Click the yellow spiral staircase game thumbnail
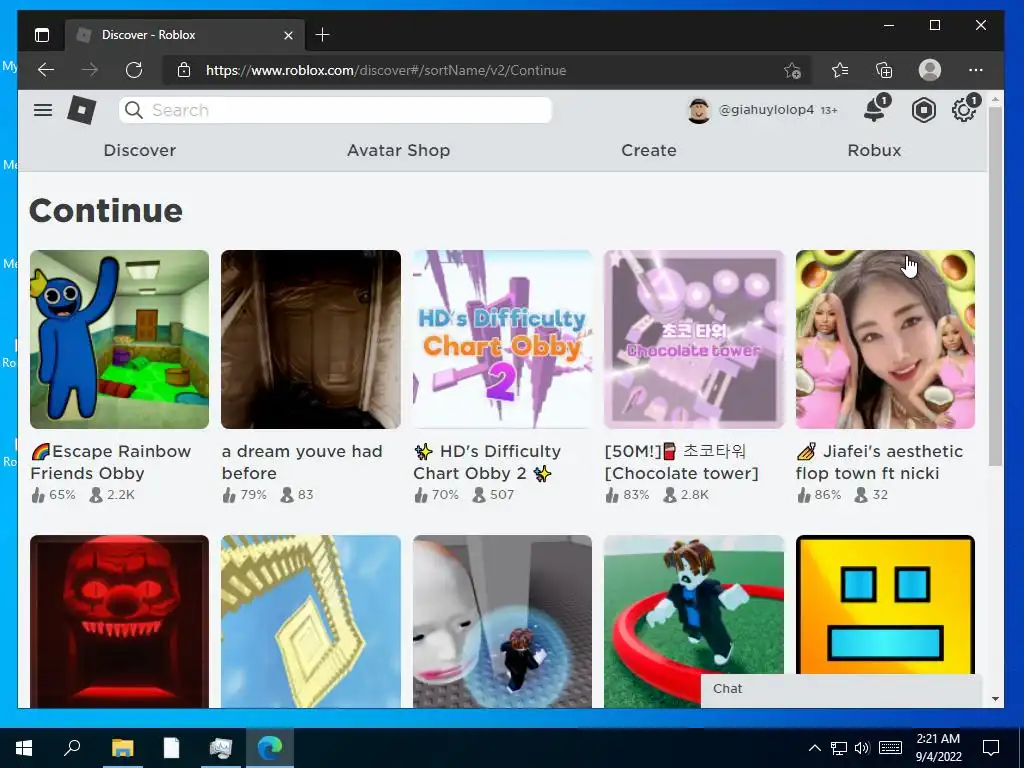 click(x=311, y=621)
